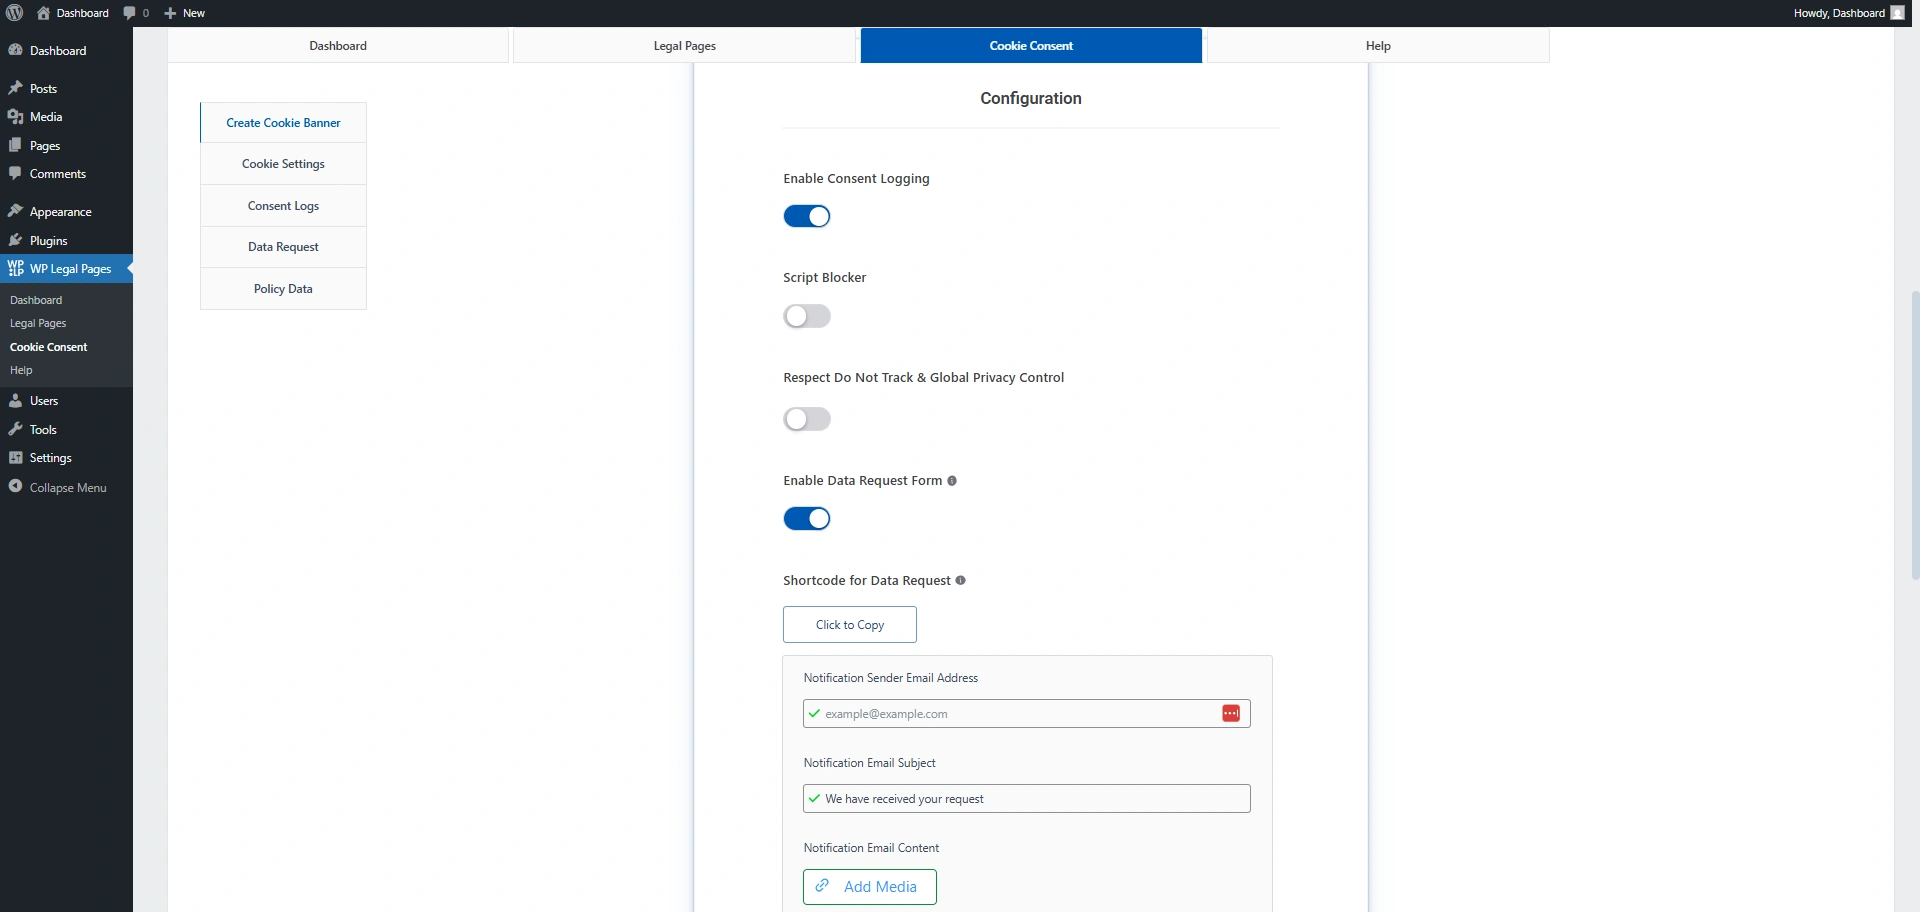
Task: Open the comments bubble icon in admin bar
Action: [x=130, y=13]
